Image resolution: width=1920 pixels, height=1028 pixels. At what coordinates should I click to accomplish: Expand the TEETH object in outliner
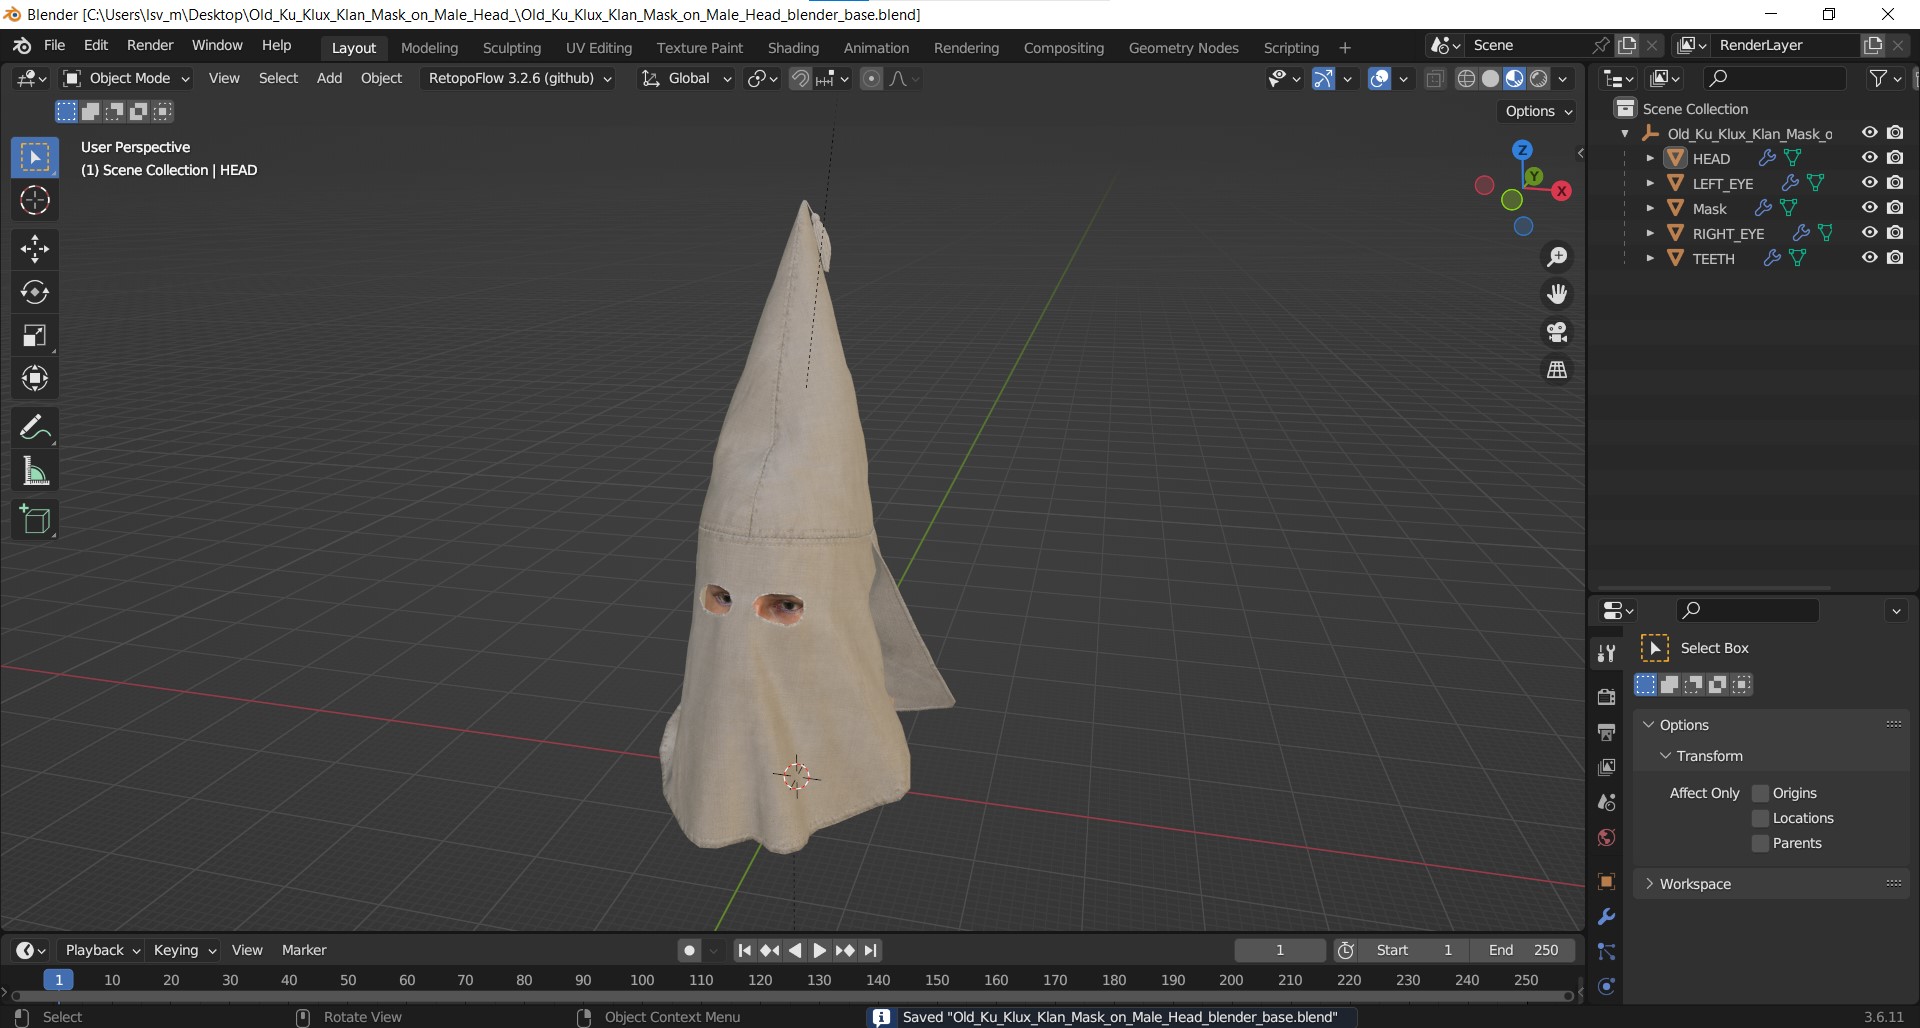coord(1650,258)
